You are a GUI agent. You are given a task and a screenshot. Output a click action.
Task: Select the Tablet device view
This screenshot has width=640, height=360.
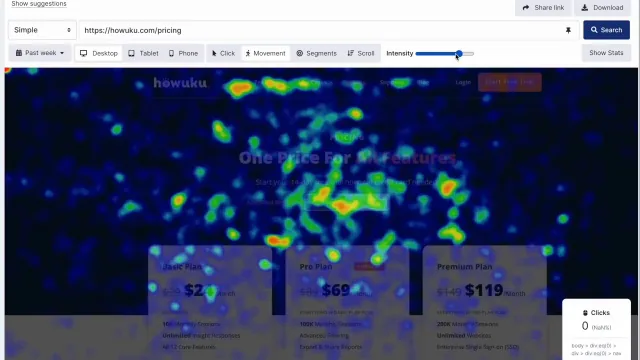coord(143,53)
